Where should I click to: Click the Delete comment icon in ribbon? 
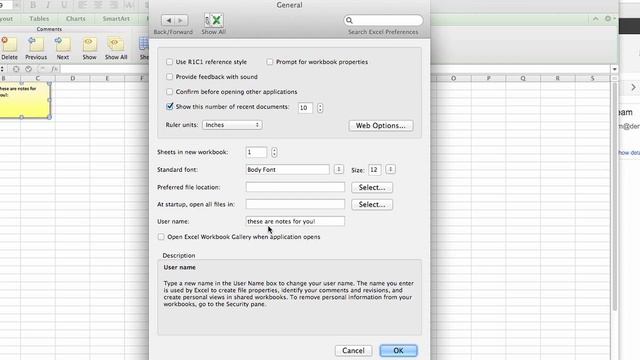click(9, 44)
